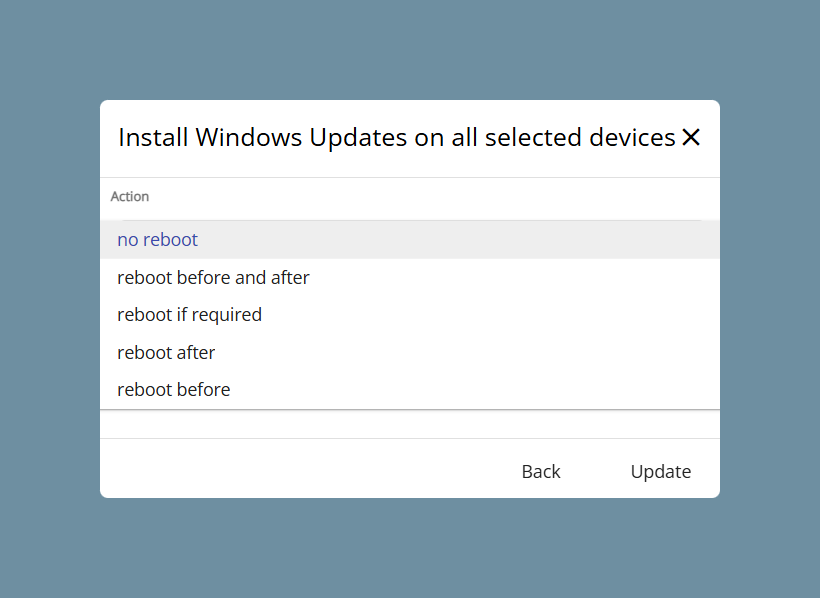Click empty area below the action list

point(410,424)
